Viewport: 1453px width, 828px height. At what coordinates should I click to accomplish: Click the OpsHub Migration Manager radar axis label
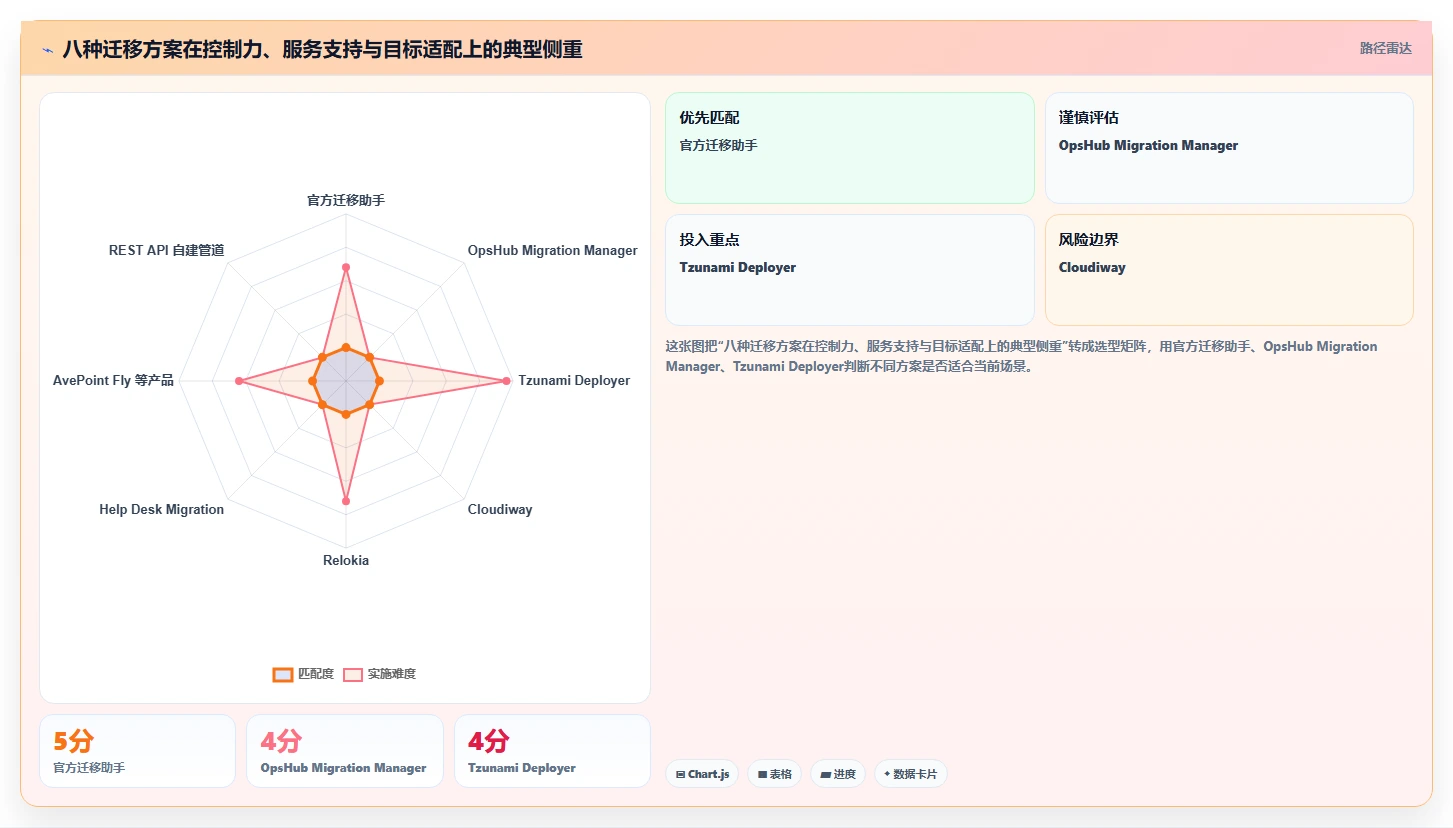coord(552,250)
